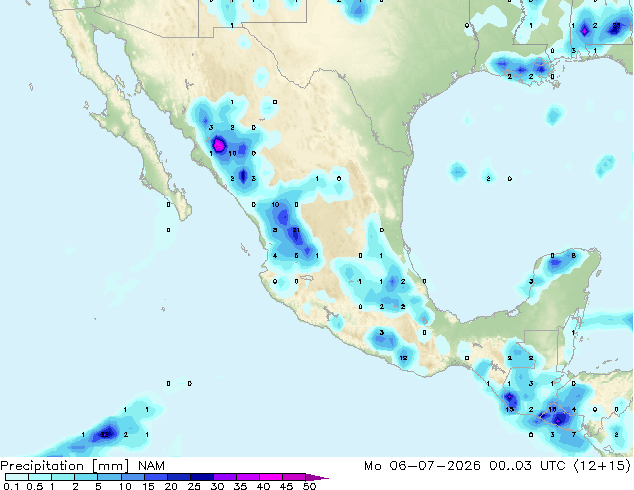Click the legend swatch between 5 and 10
The width and height of the screenshot is (634, 490).
(109, 477)
